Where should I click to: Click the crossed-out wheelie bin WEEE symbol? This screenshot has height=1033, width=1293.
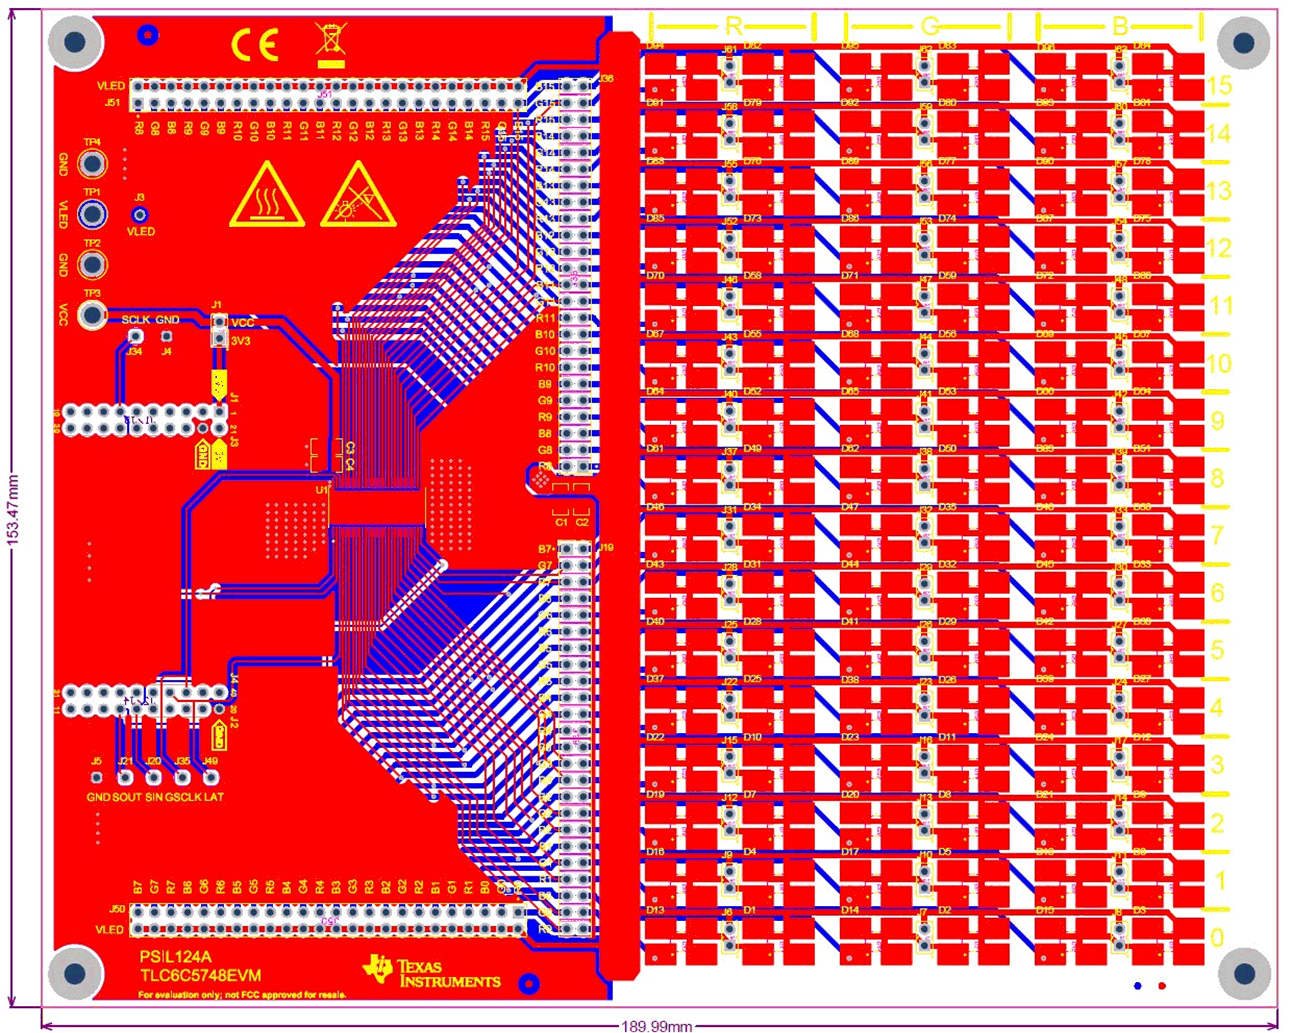(x=331, y=46)
